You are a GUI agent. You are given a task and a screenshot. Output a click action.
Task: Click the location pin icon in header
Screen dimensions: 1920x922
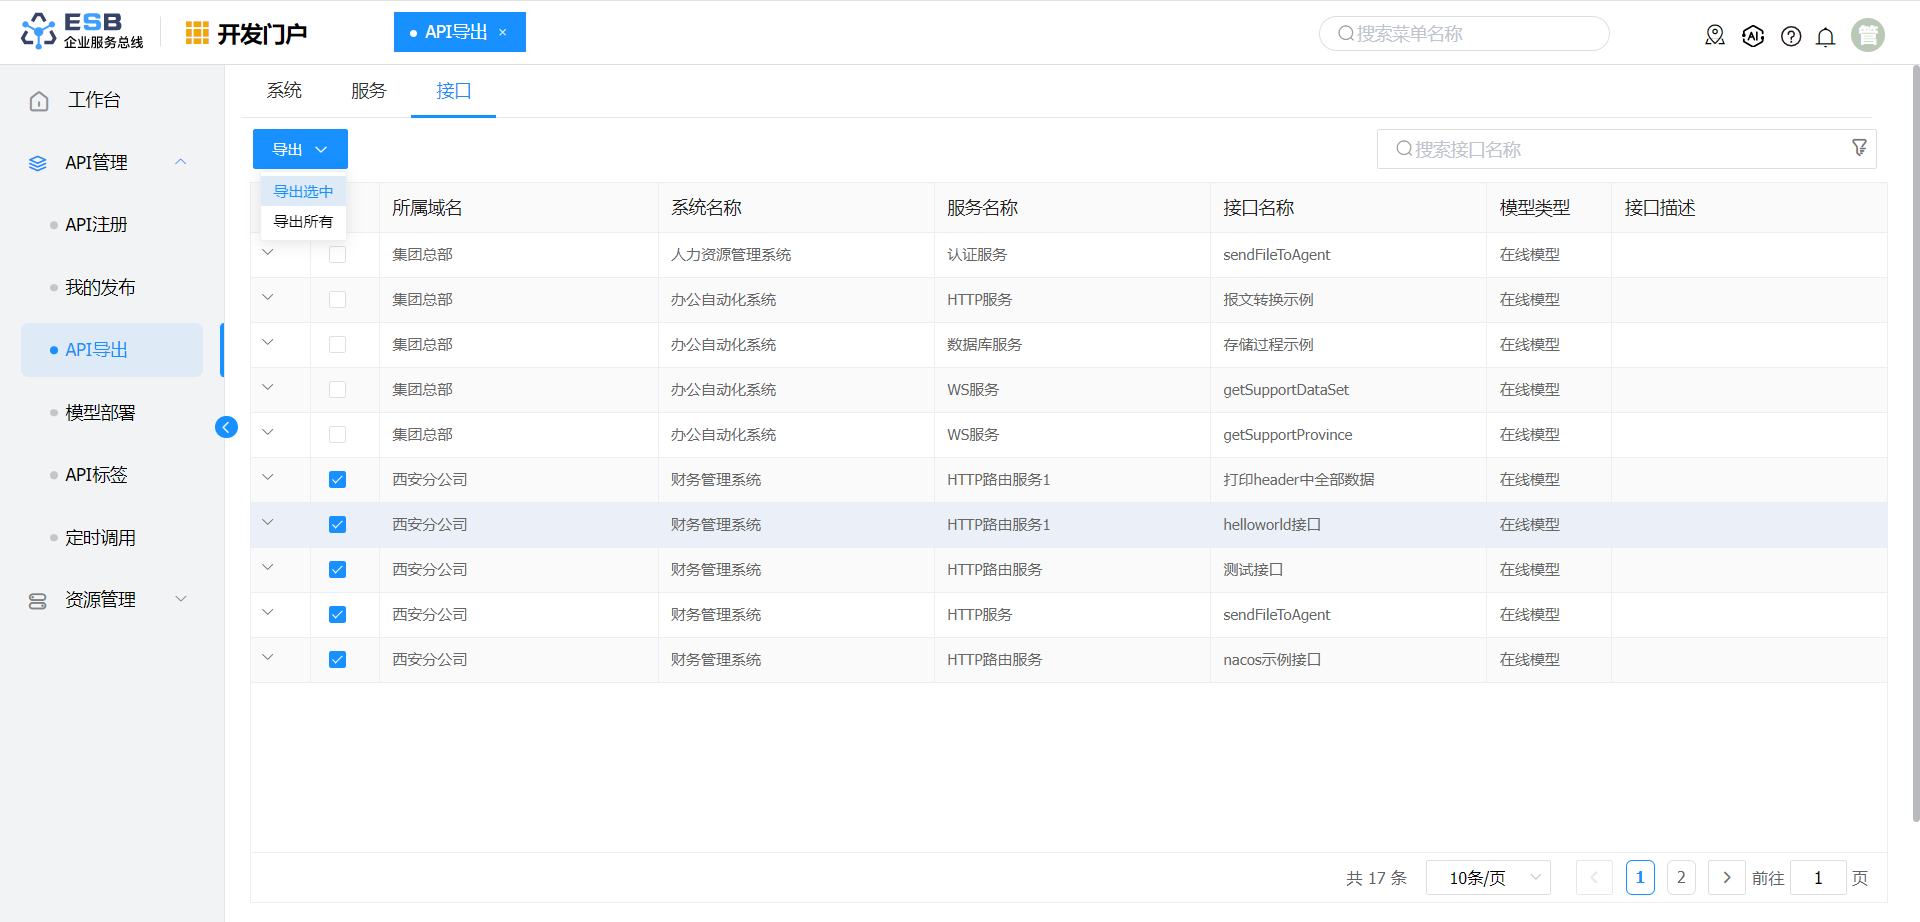click(1715, 36)
